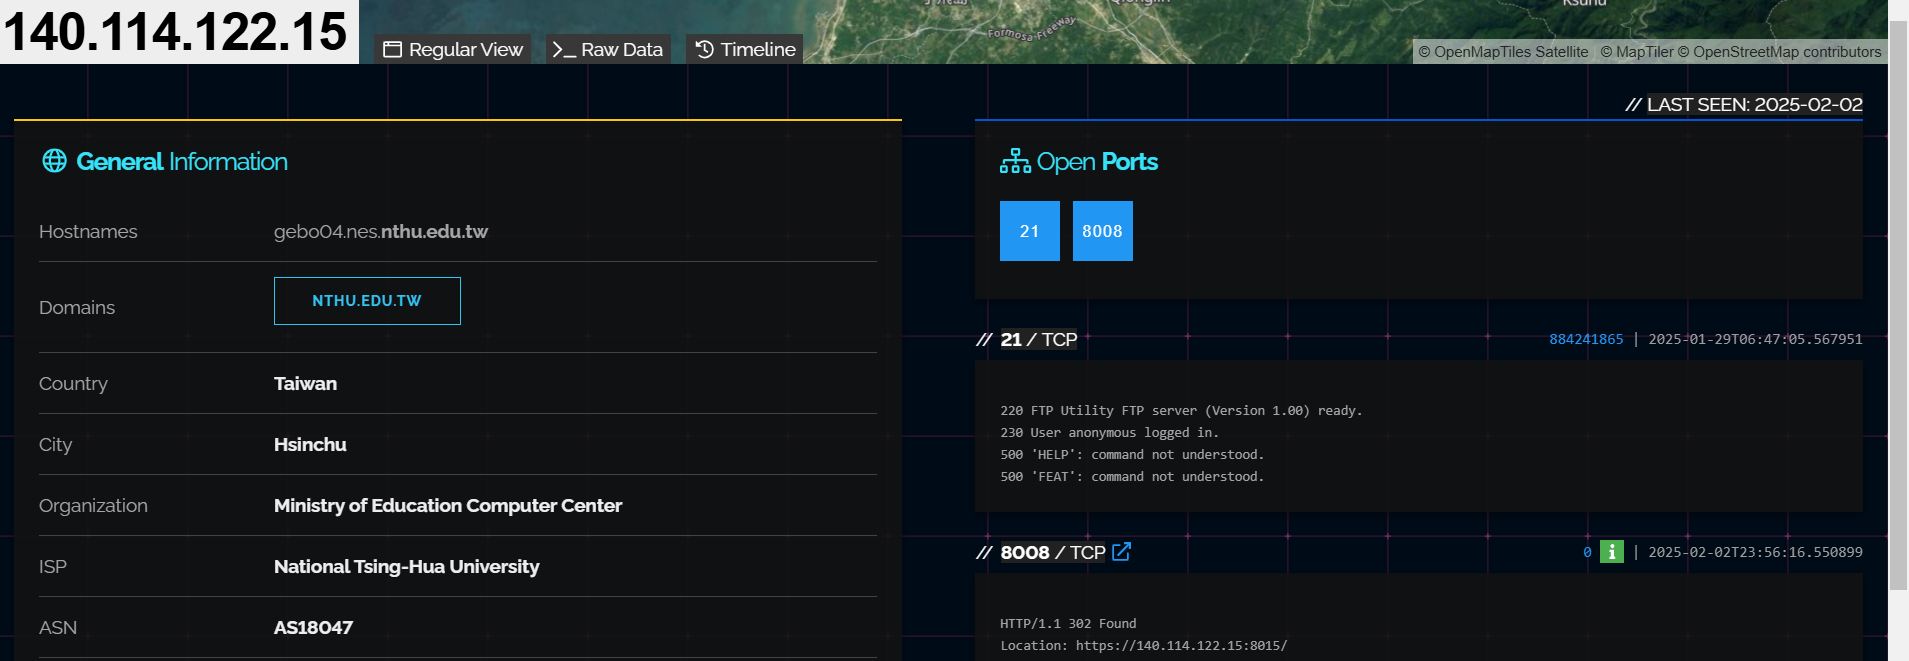Viewport: 1909px width, 661px height.
Task: Click the NTHU.EDU.TW domain button
Action: (x=367, y=301)
